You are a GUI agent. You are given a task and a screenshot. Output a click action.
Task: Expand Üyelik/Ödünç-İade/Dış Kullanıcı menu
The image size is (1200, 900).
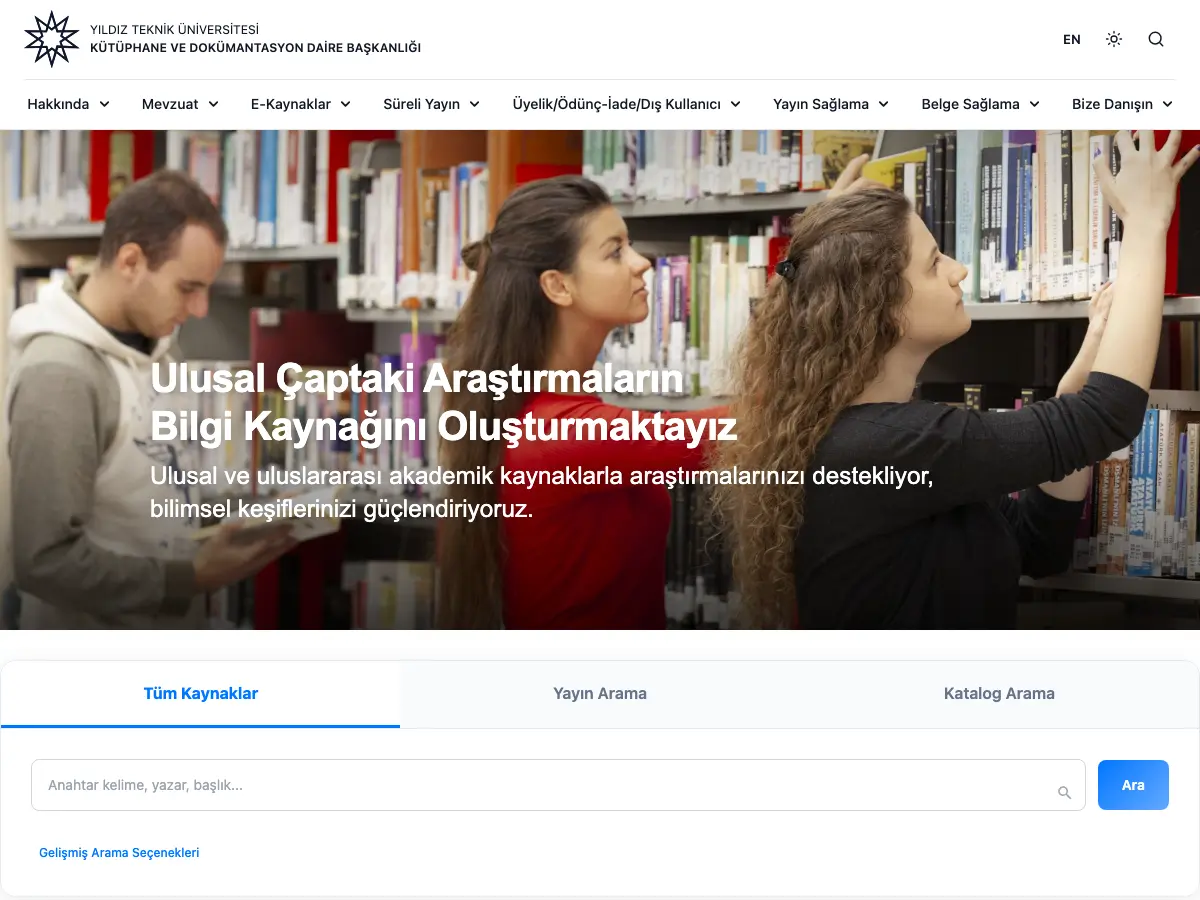(627, 104)
